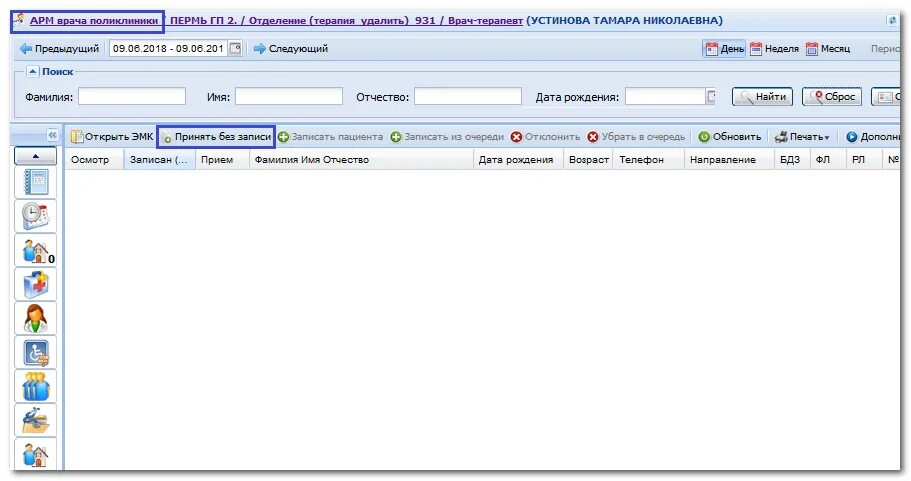Click the Имя input field
This screenshot has height=481, width=911.
pyautogui.click(x=289, y=96)
